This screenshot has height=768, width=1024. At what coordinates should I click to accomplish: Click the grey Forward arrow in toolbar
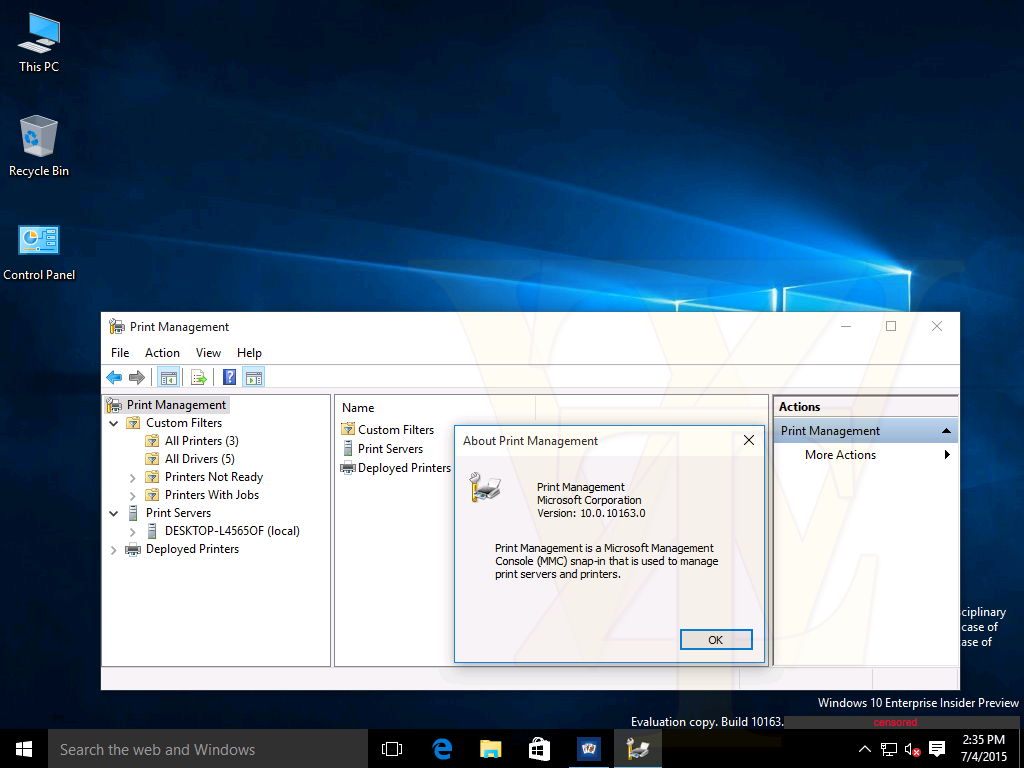tap(136, 377)
